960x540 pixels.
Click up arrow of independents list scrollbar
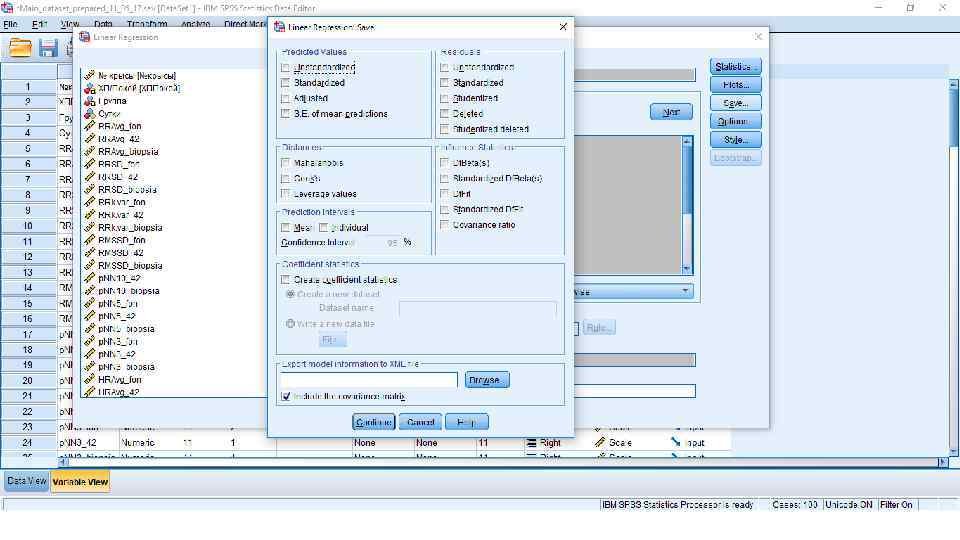[686, 141]
